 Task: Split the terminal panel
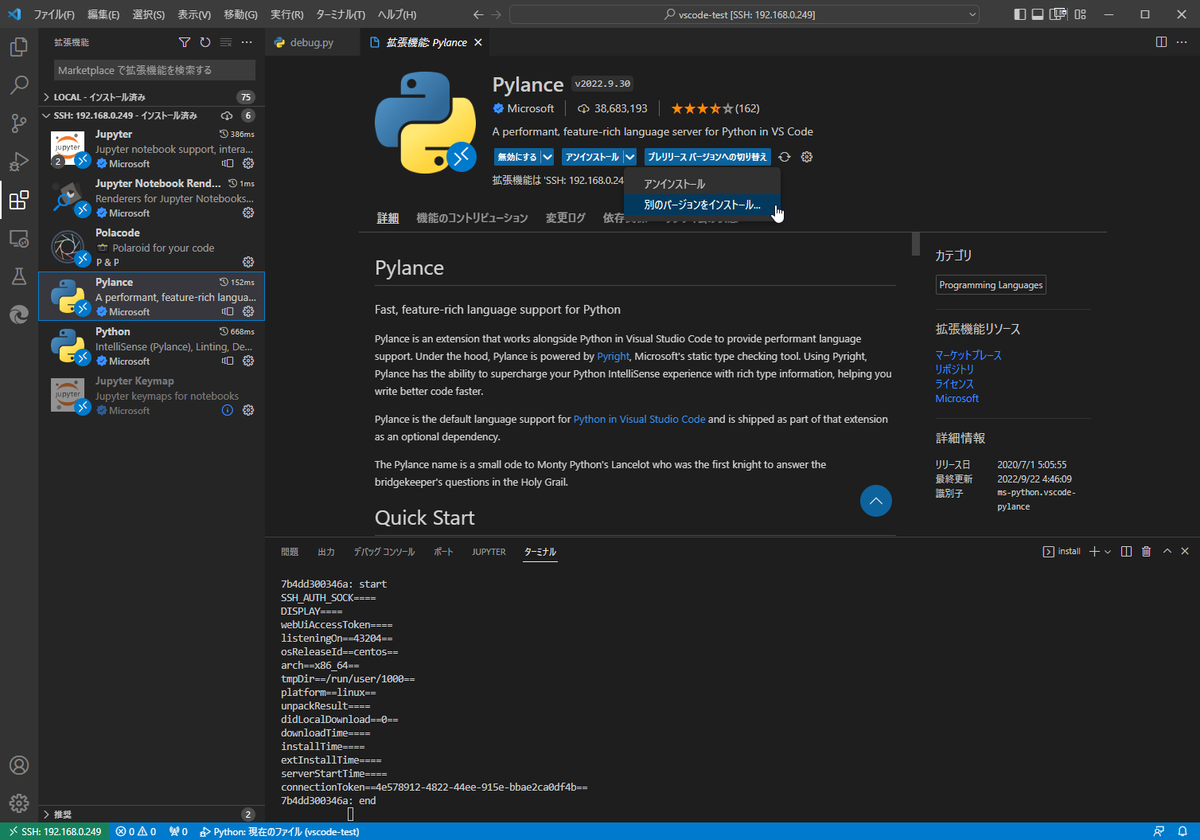(1126, 551)
